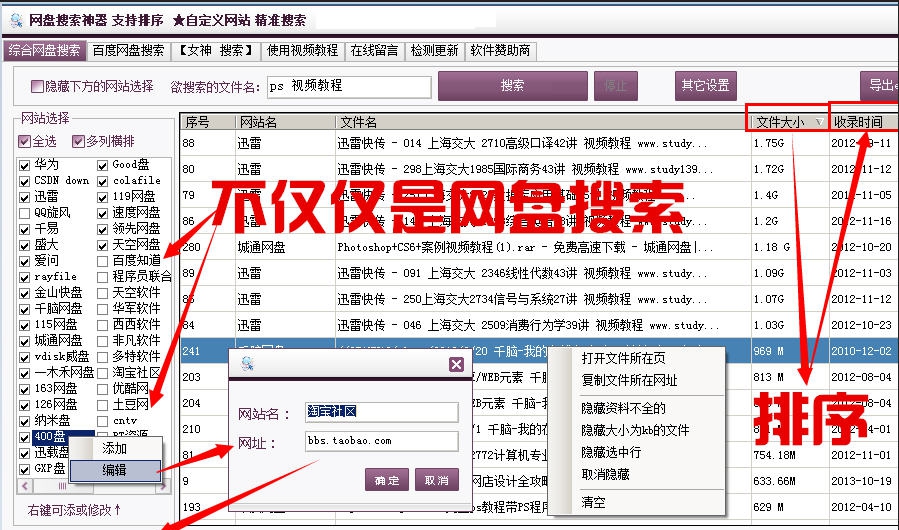Click the 网址 field showing bbs.taobao.com
Screen dimensions: 899x530
tap(381, 441)
